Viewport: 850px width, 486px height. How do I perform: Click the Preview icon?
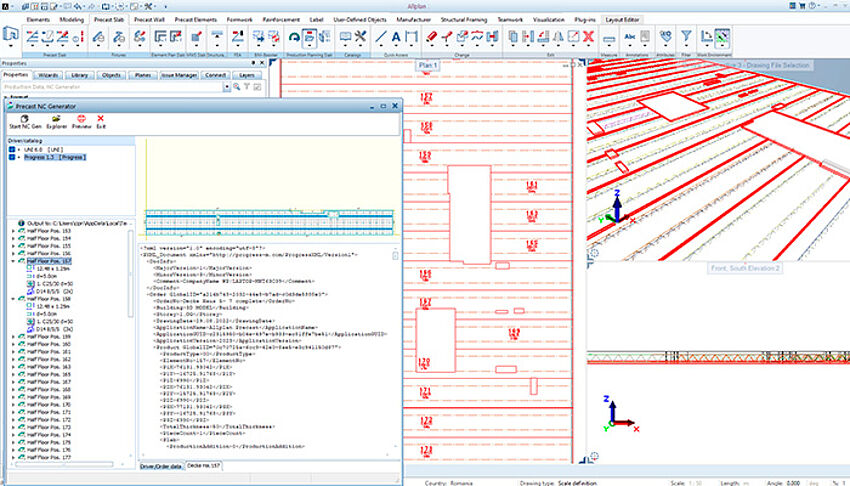81,120
